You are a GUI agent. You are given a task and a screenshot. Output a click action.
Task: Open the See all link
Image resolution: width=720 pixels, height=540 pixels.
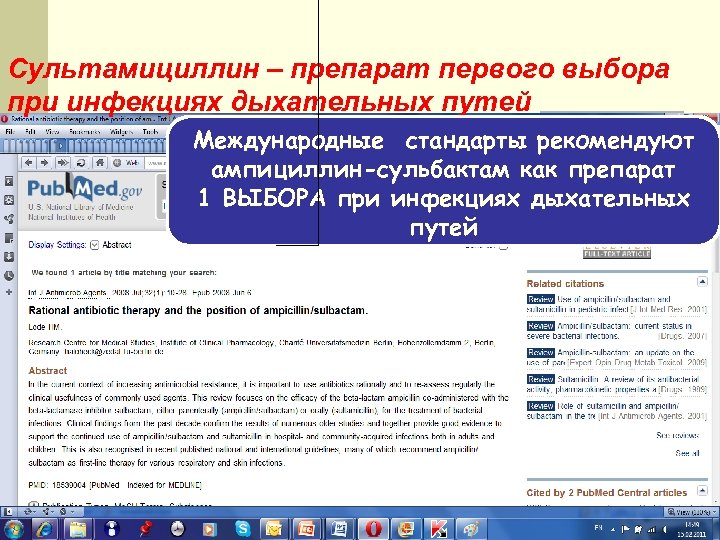click(687, 453)
